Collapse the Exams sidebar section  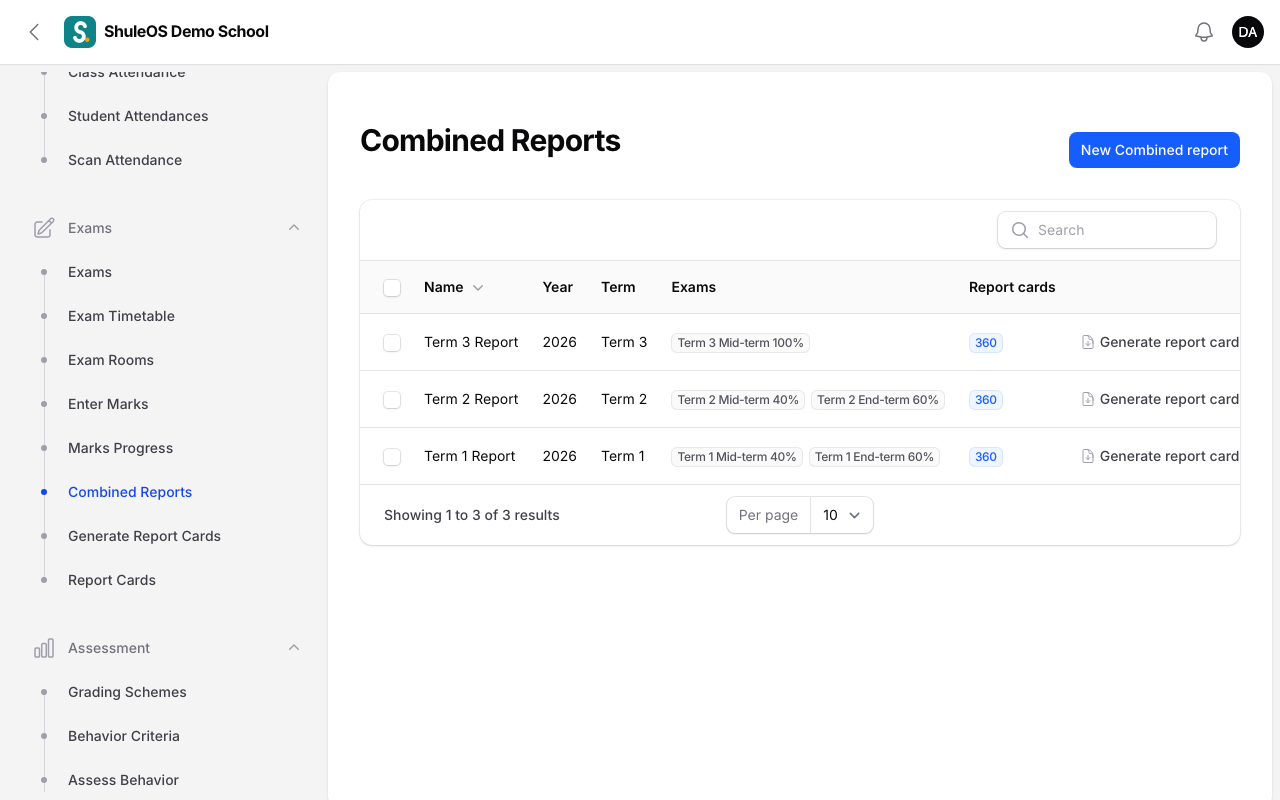[294, 228]
